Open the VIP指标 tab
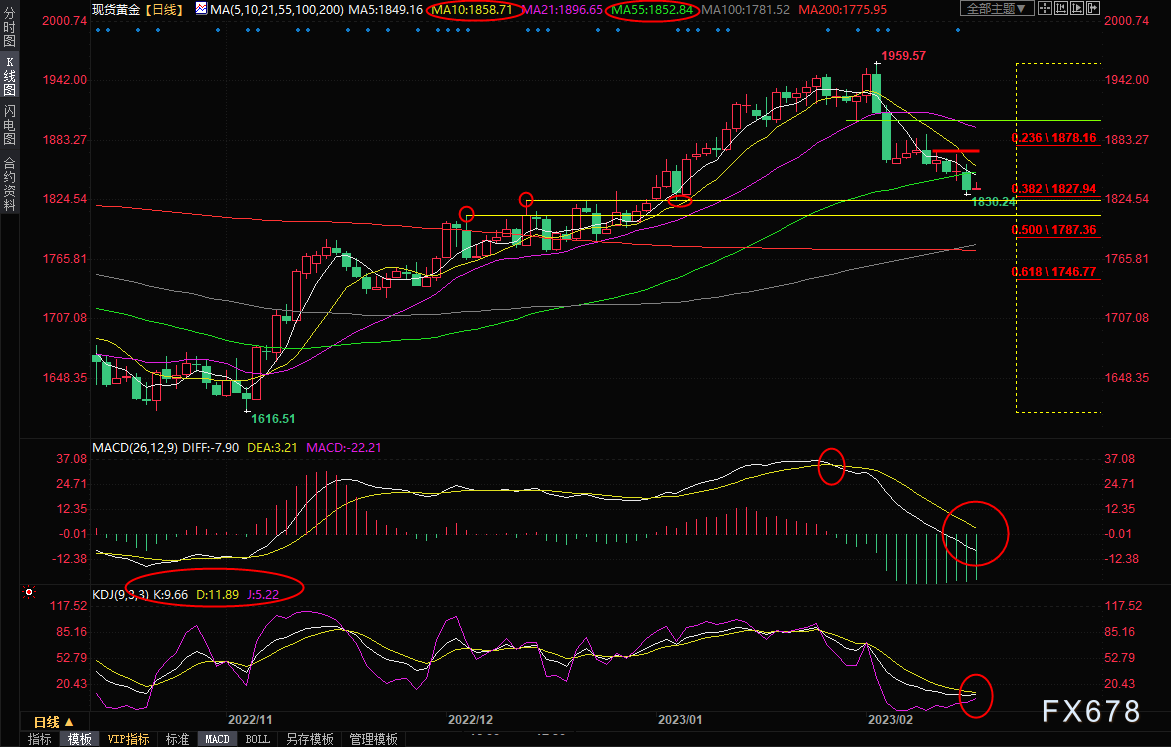1171x747 pixels. click(x=128, y=739)
